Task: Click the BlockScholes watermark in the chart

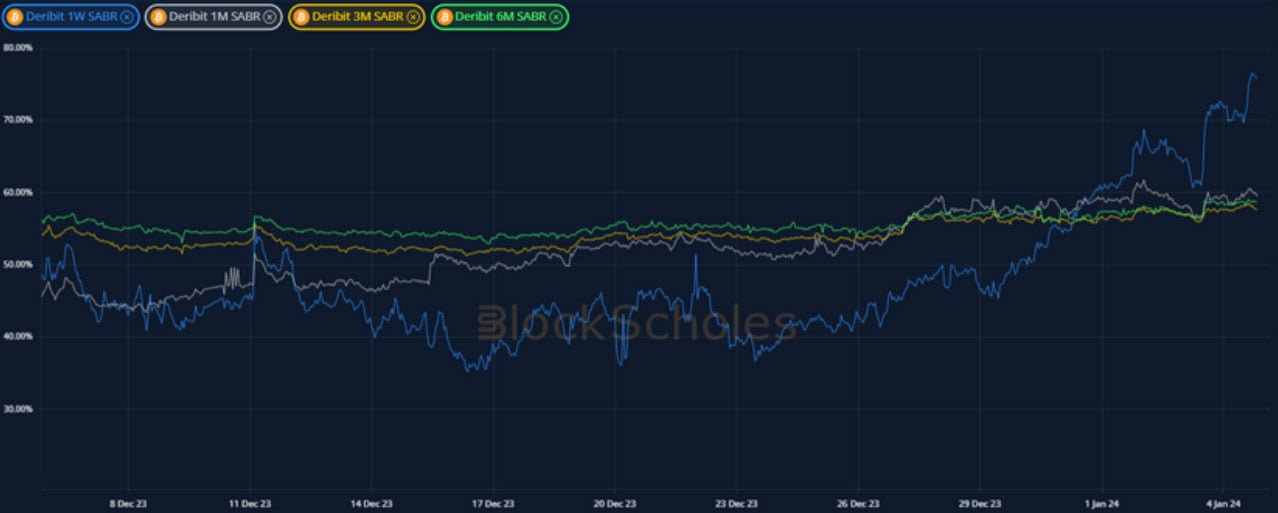Action: point(637,324)
